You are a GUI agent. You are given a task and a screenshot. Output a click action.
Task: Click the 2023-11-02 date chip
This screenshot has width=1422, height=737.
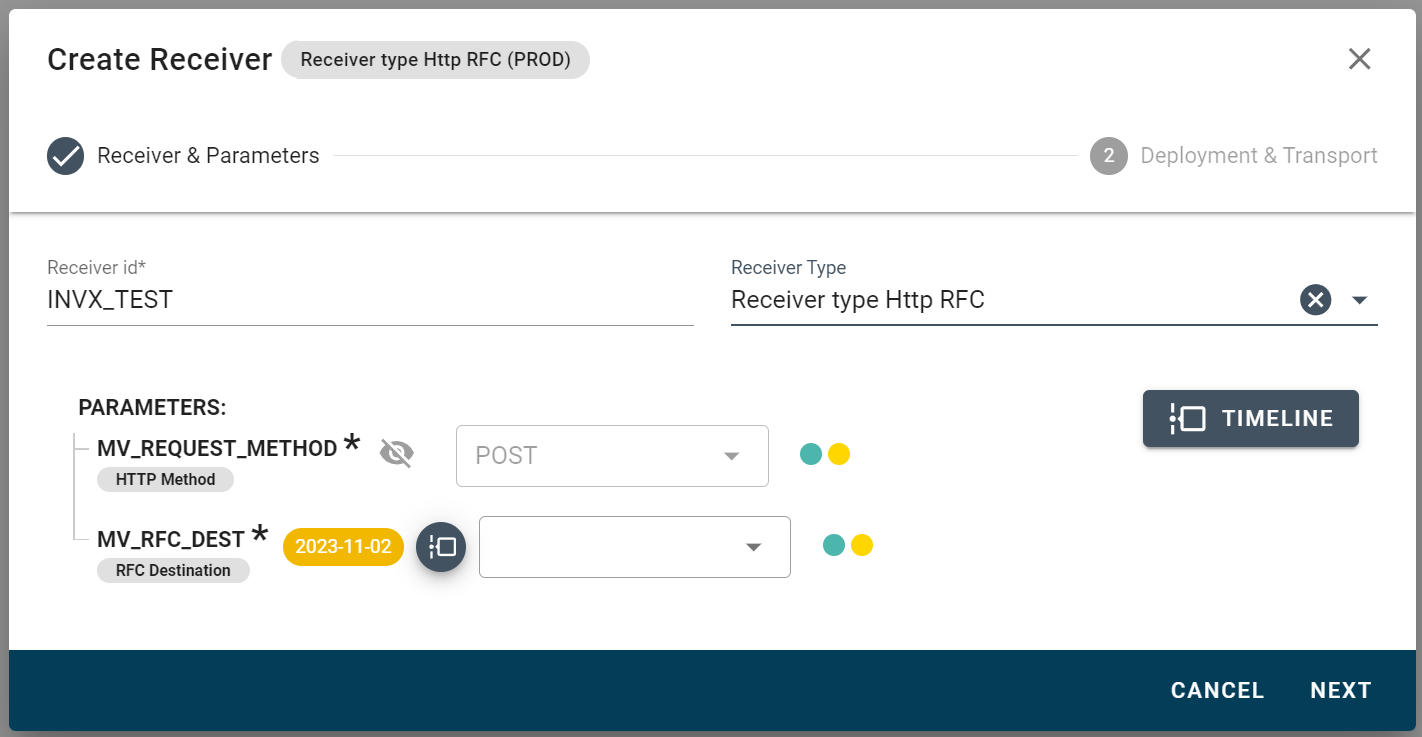click(x=343, y=547)
